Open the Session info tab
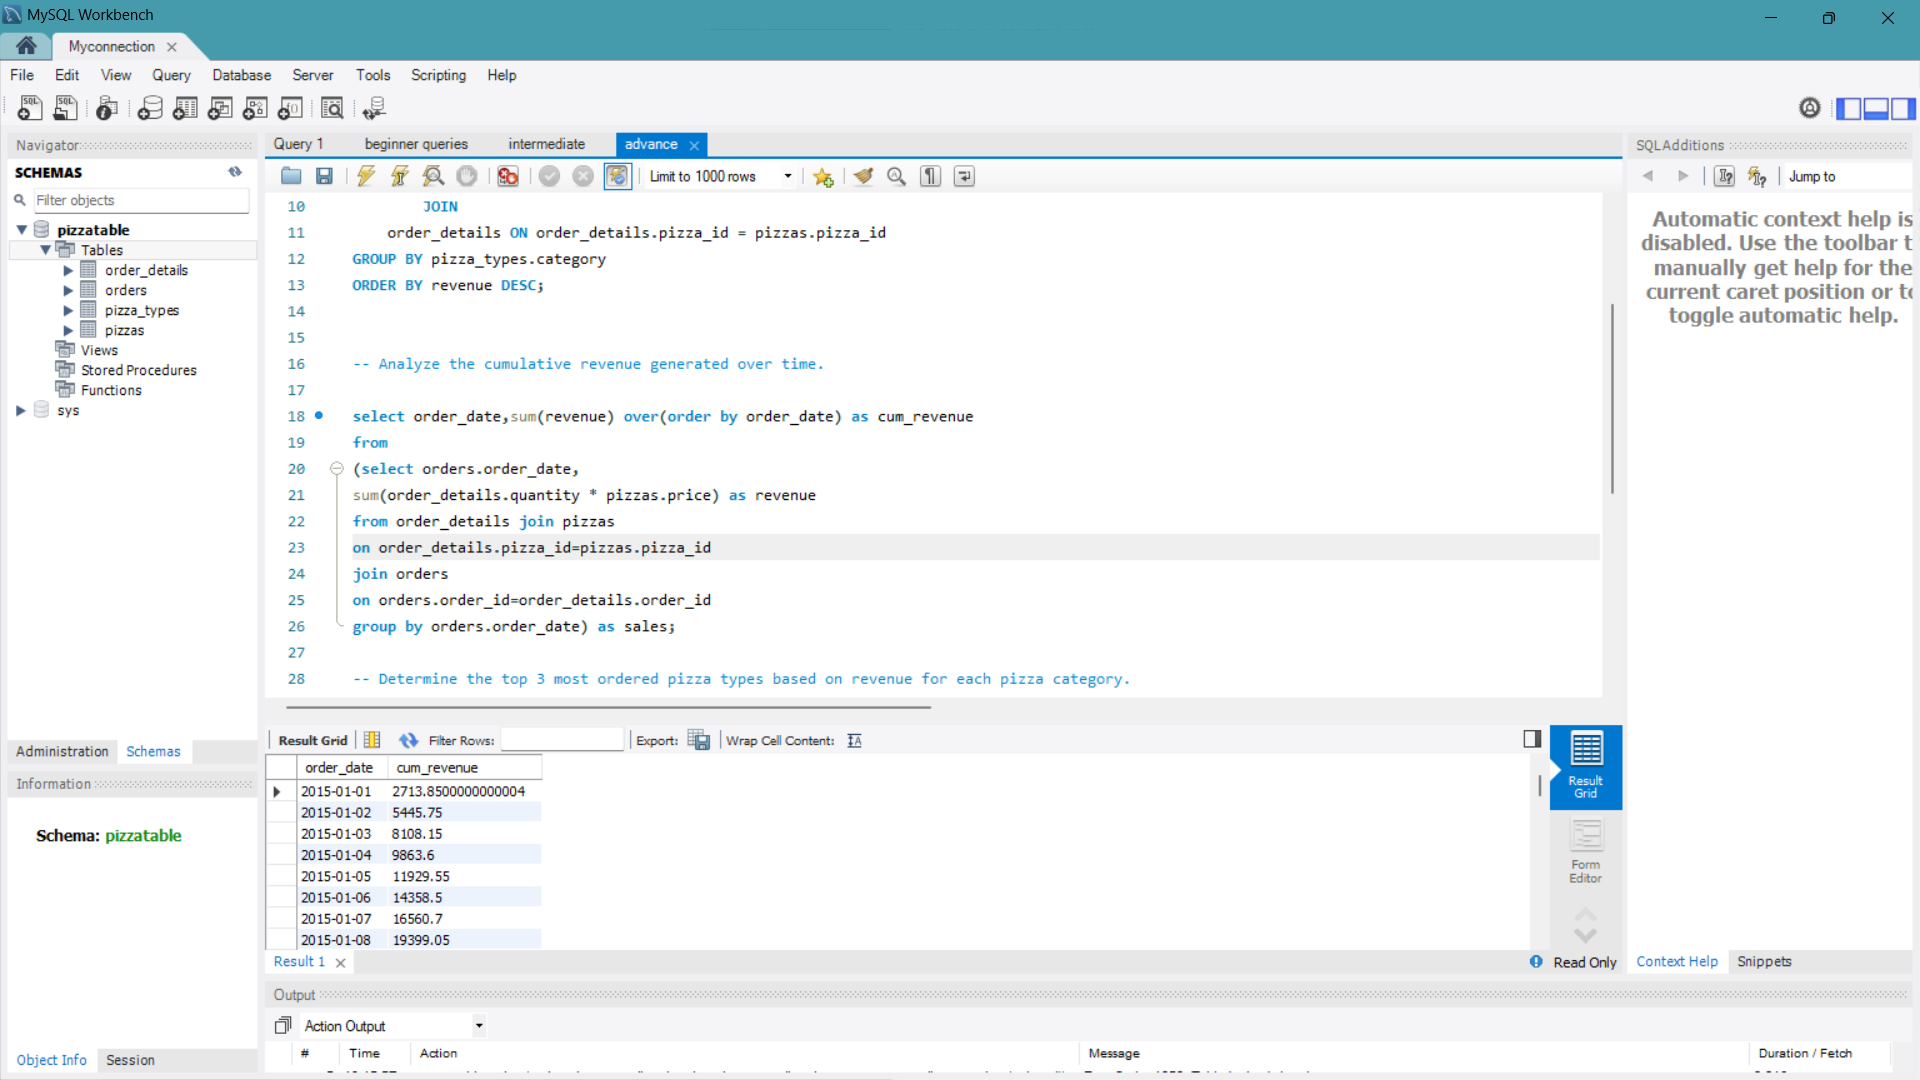Viewport: 1920px width, 1080px height. coord(130,1060)
